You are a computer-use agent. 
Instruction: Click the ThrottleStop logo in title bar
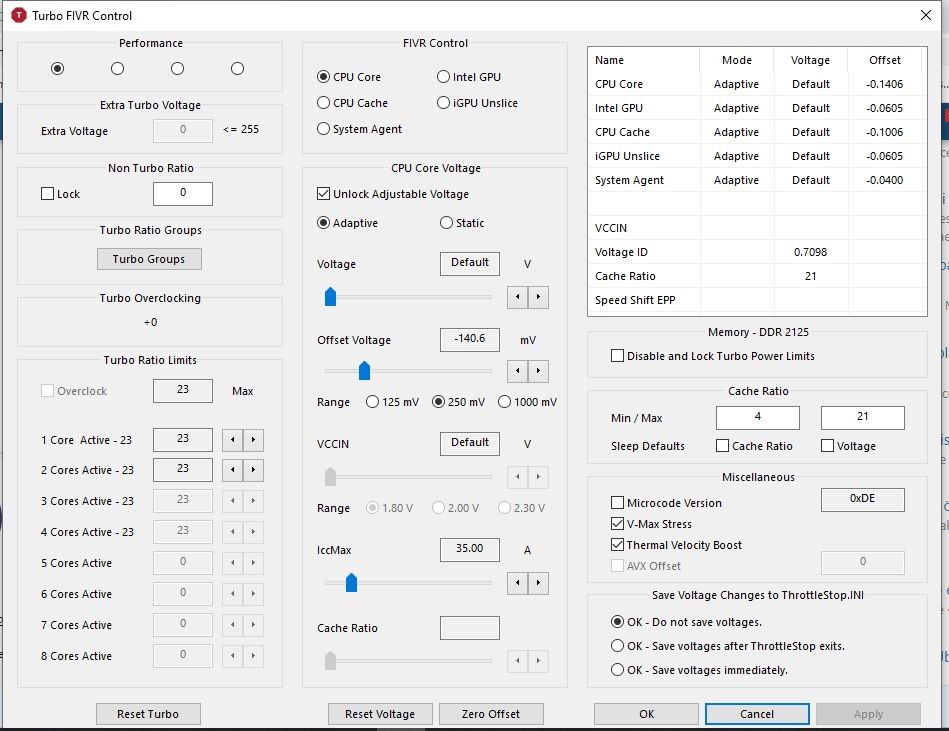coord(19,15)
